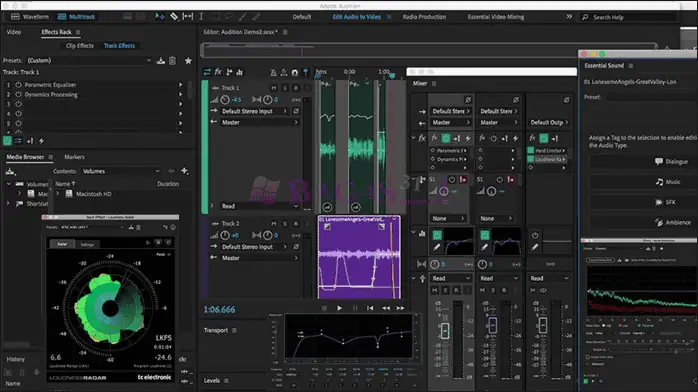Open Essential Video Mixing workspace
Viewport: 698px width, 392px height.
coord(495,17)
